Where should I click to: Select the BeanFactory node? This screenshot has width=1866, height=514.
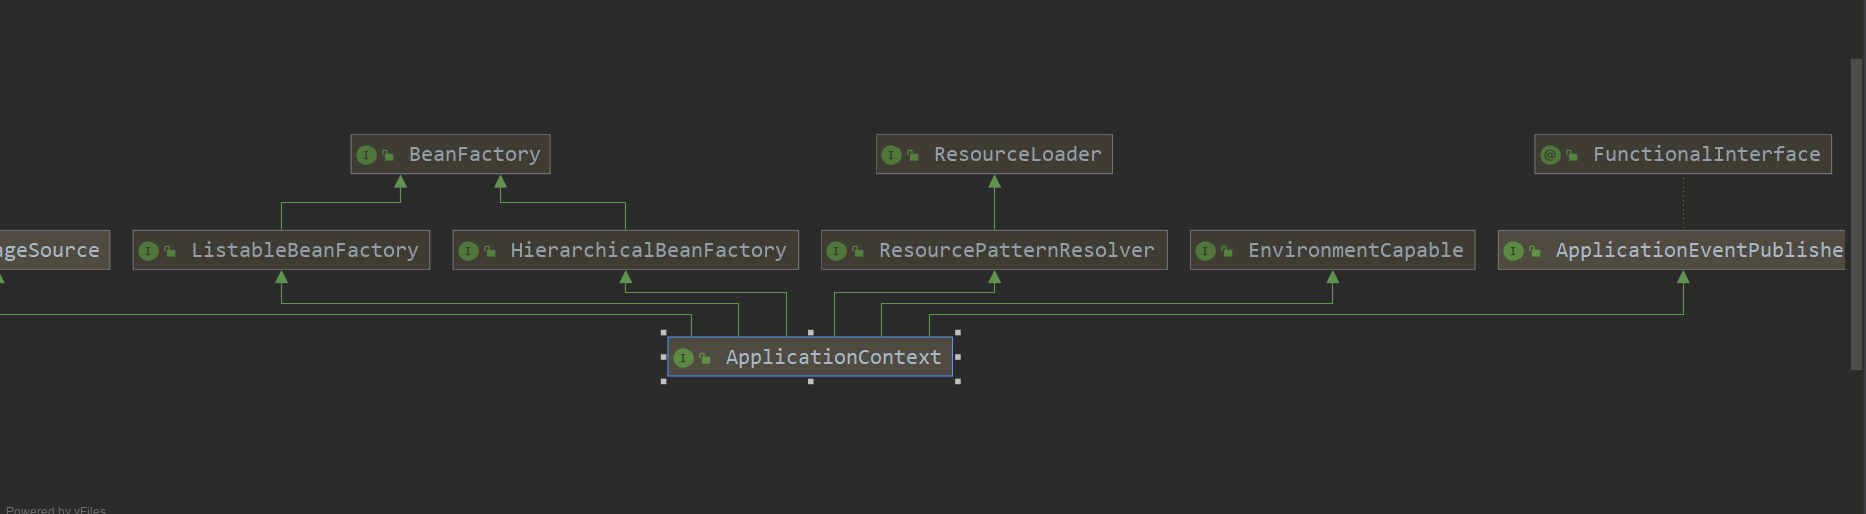450,154
